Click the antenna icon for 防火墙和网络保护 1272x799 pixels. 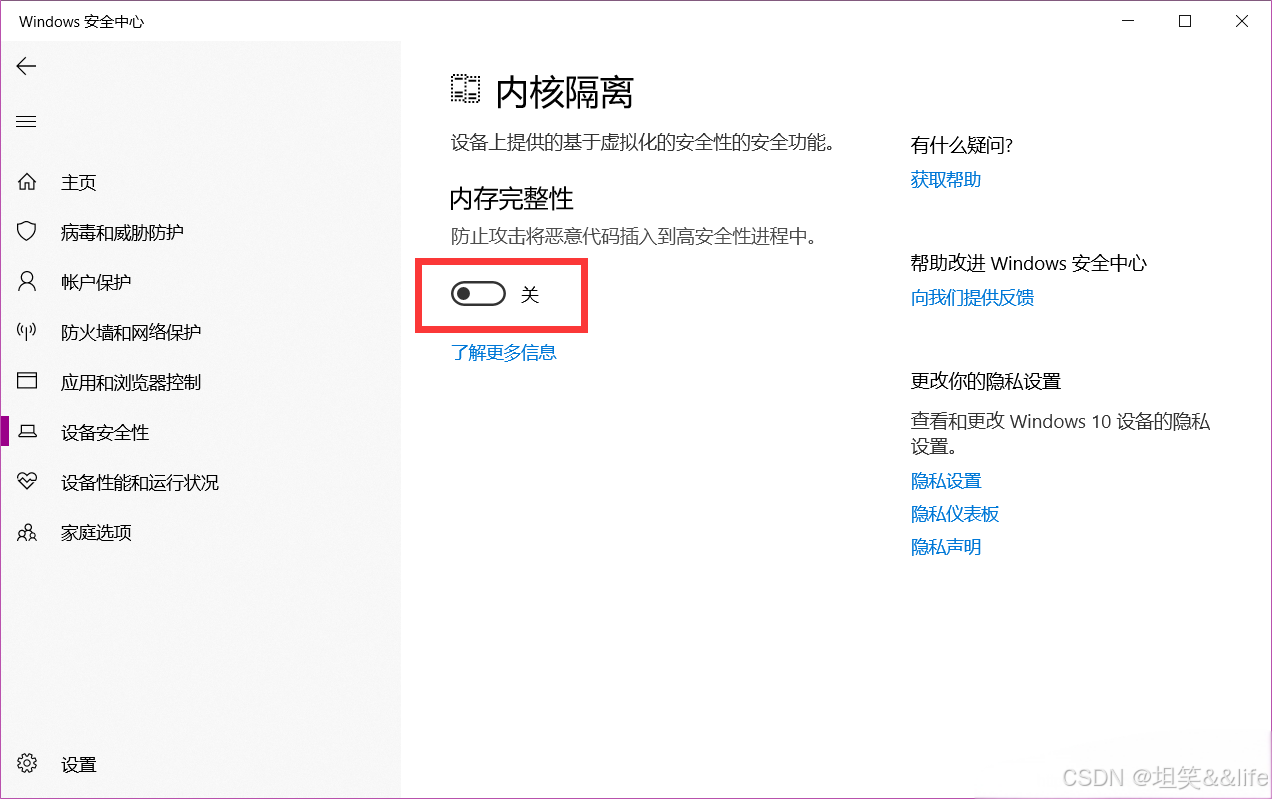pos(27,332)
